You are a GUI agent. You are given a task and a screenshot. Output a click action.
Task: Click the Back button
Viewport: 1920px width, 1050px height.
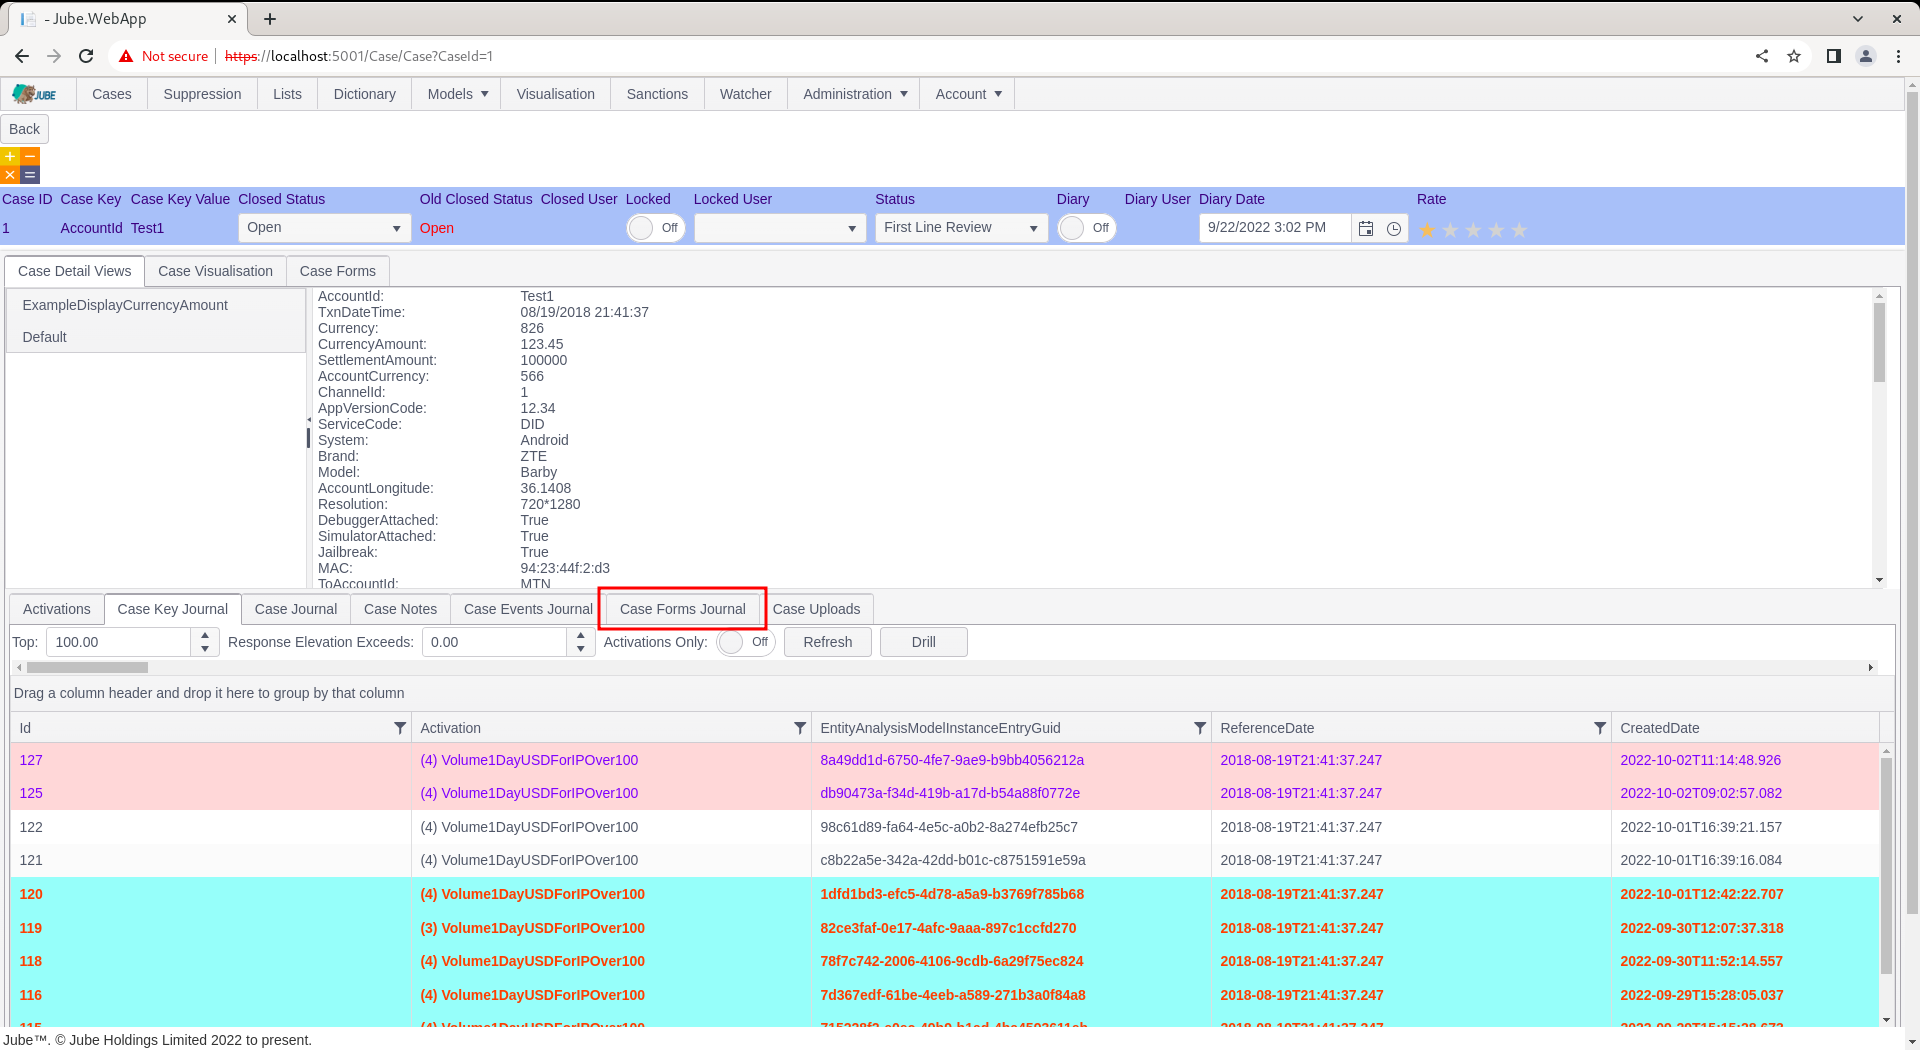tap(24, 129)
